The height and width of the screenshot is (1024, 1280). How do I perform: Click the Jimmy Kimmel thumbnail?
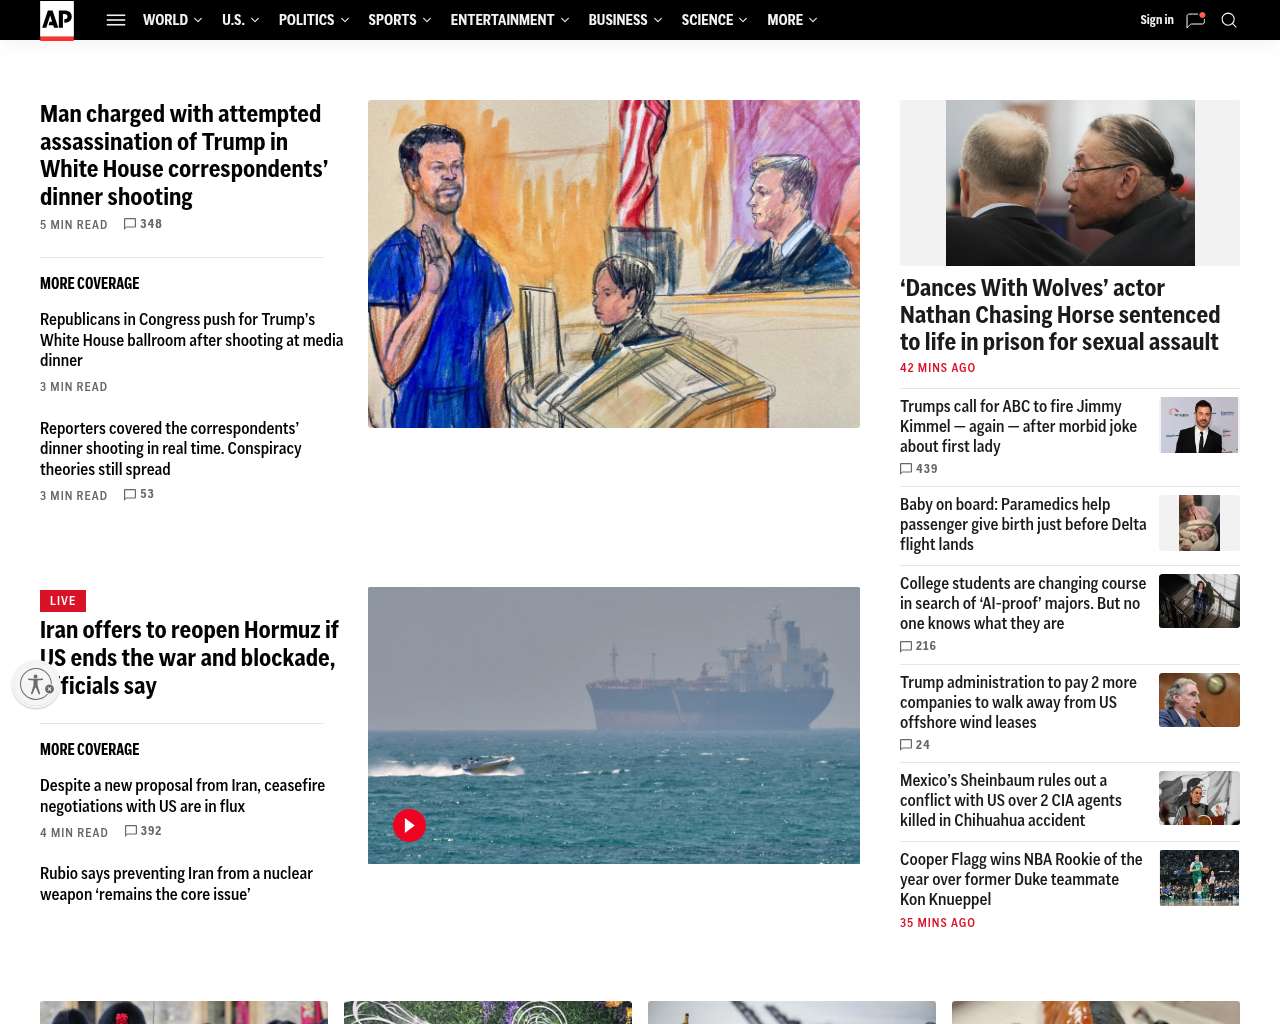click(x=1199, y=425)
